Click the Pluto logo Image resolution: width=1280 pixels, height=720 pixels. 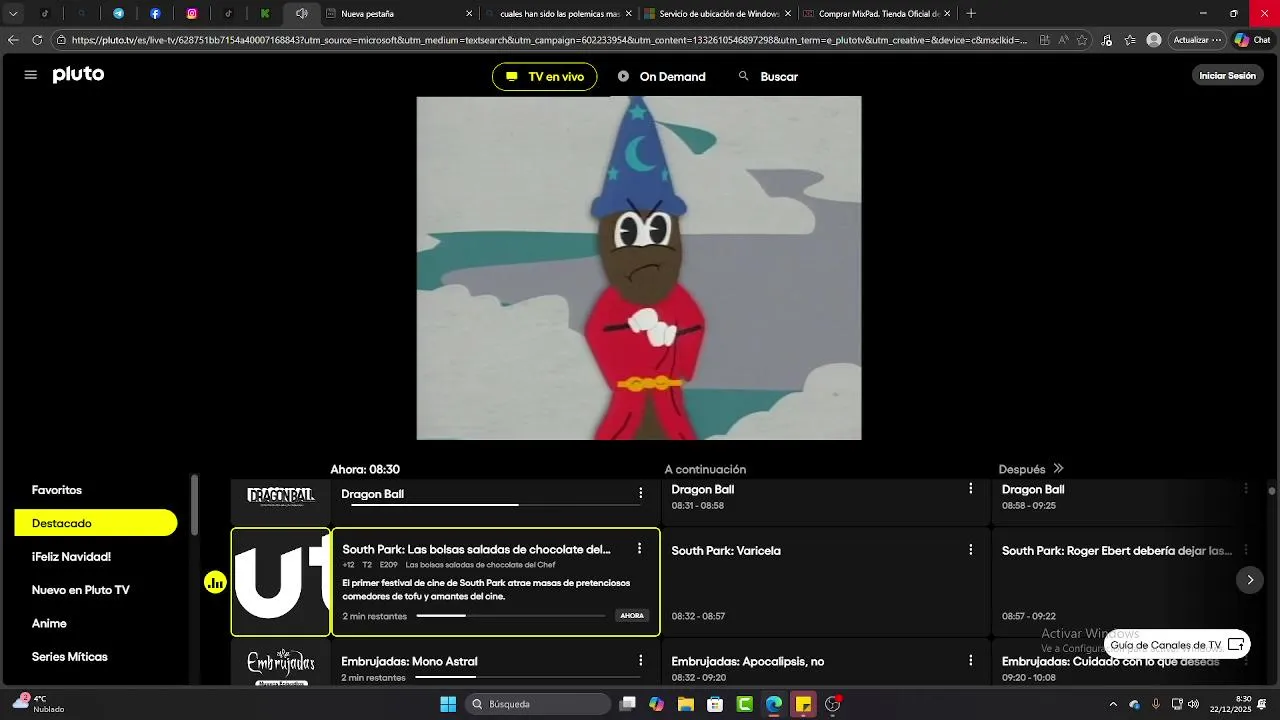[78, 75]
